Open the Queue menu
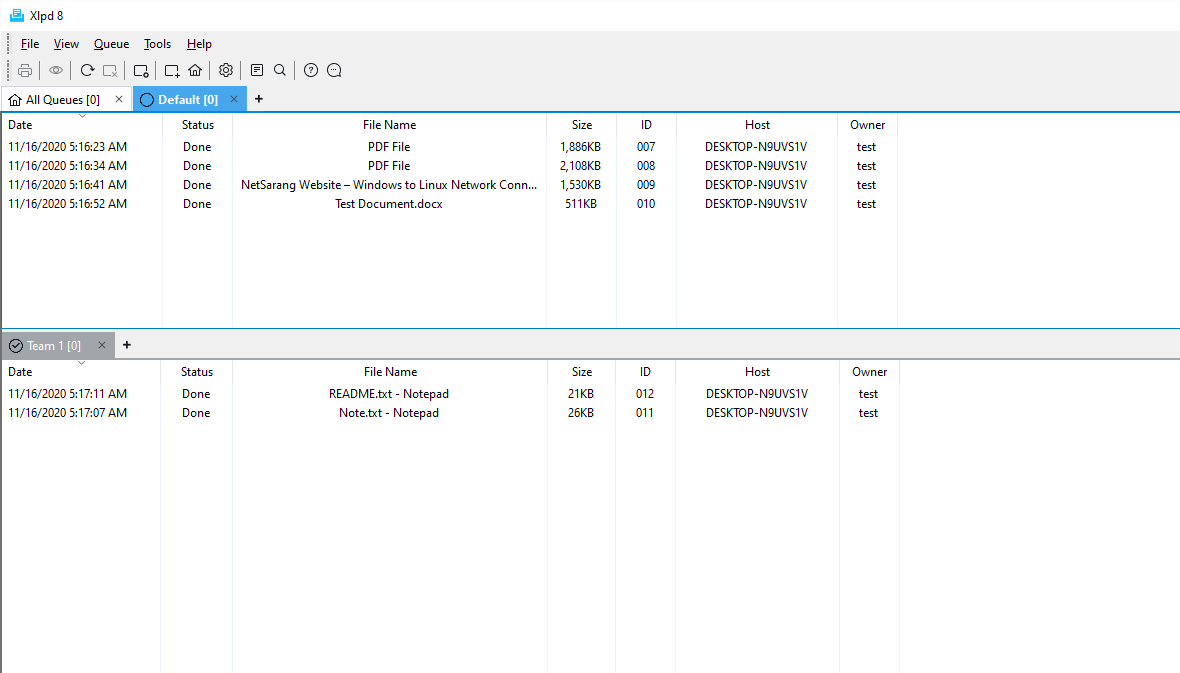The width and height of the screenshot is (1180, 673). tap(111, 44)
